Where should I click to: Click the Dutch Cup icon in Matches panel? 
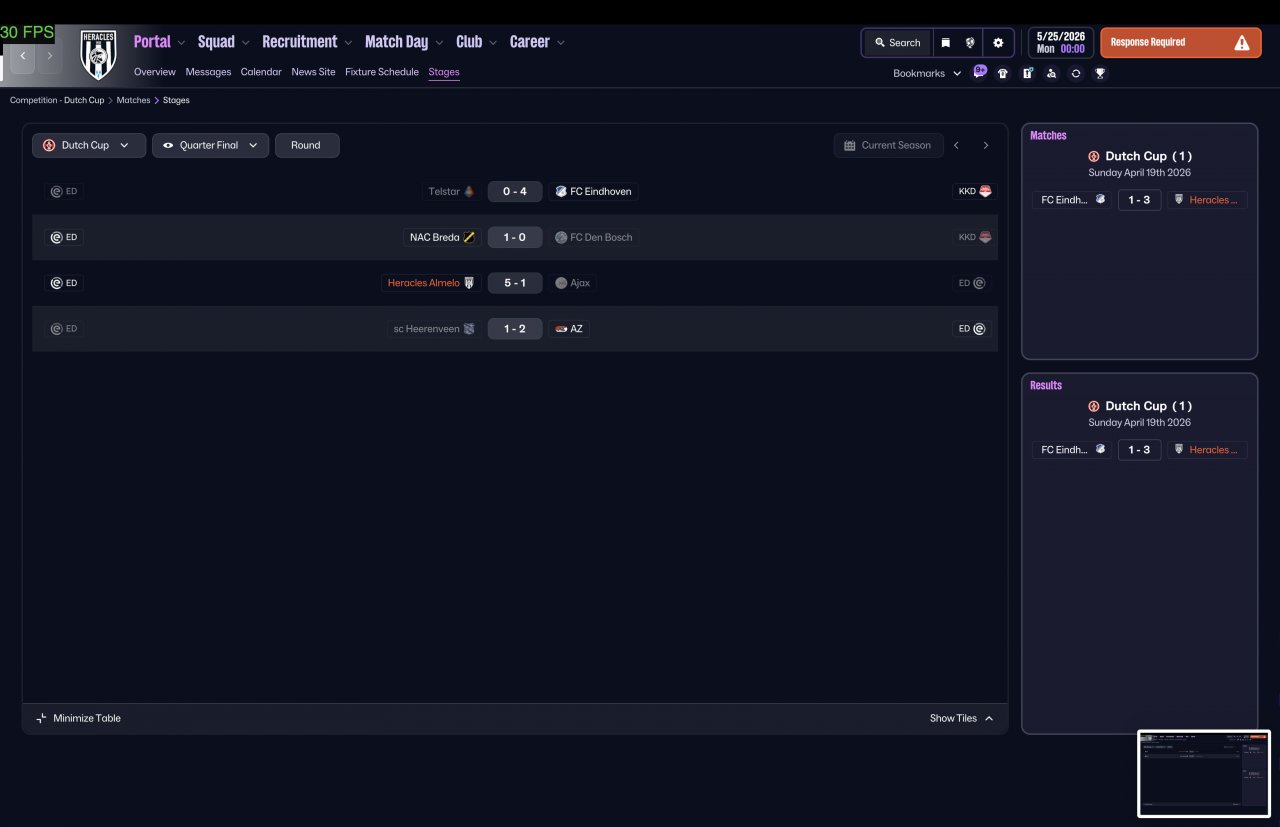1093,156
